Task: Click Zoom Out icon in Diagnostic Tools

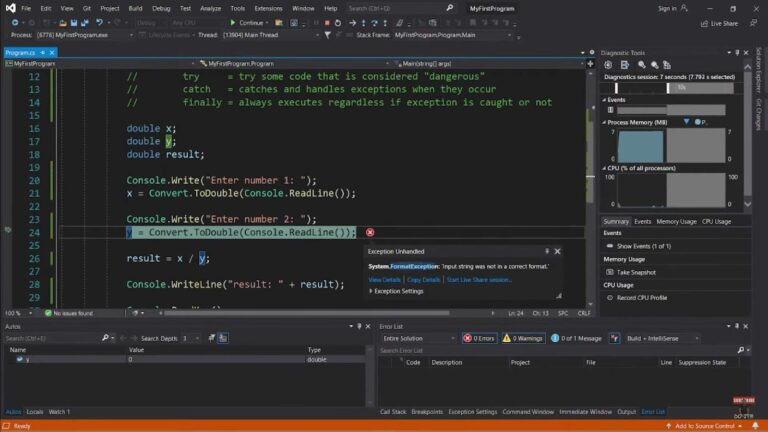Action: (654, 65)
